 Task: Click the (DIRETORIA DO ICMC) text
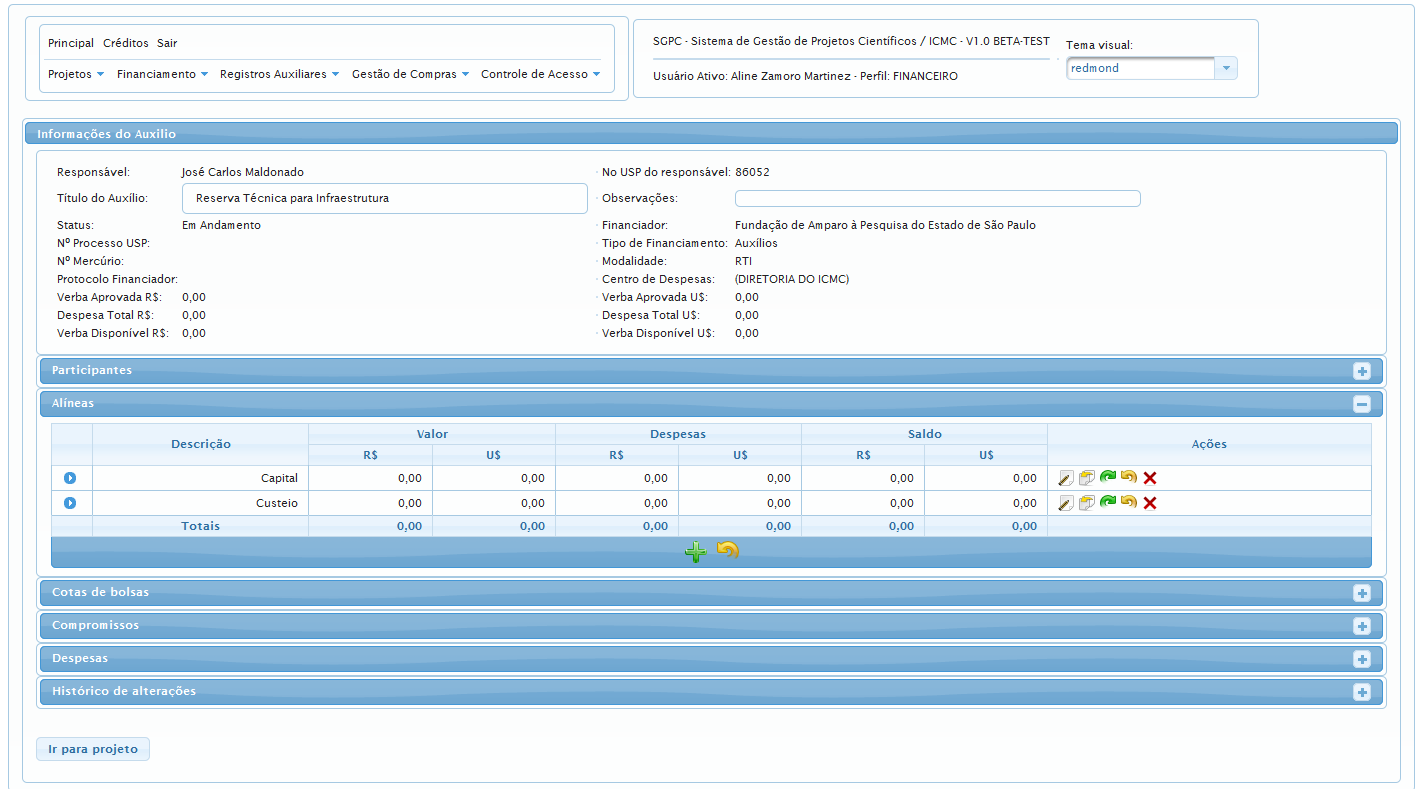(792, 279)
